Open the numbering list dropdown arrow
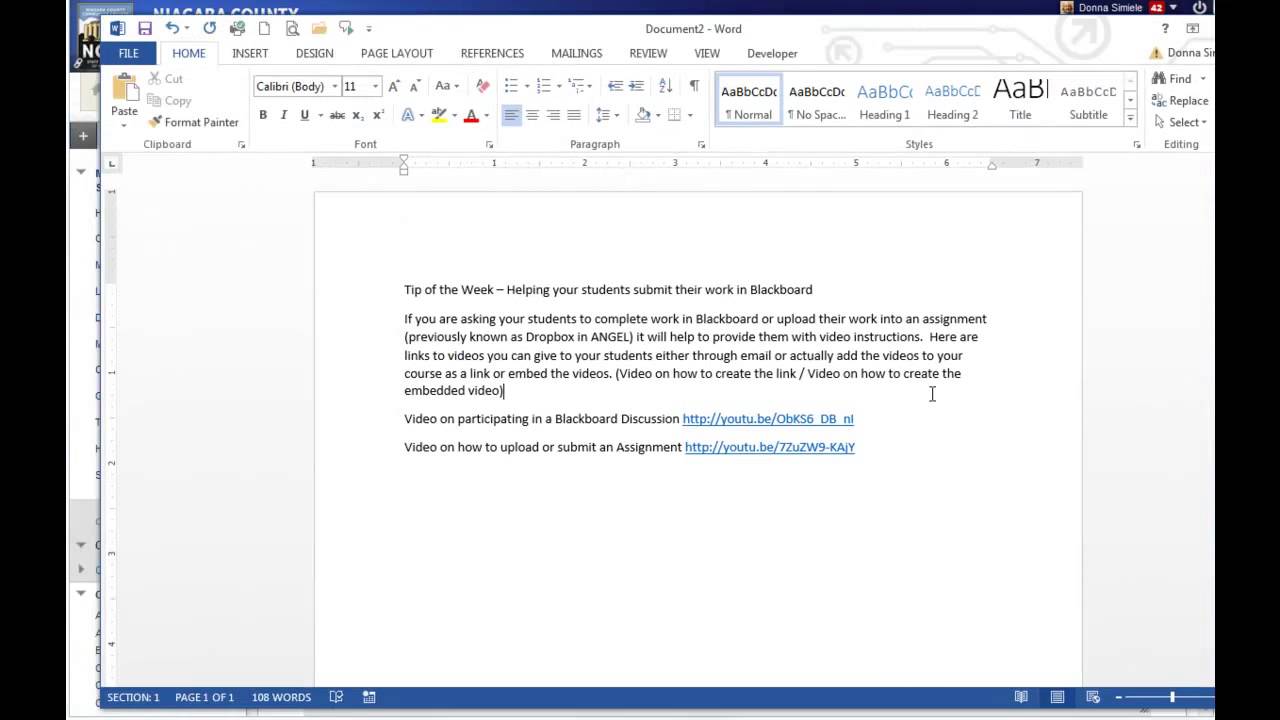 [558, 86]
